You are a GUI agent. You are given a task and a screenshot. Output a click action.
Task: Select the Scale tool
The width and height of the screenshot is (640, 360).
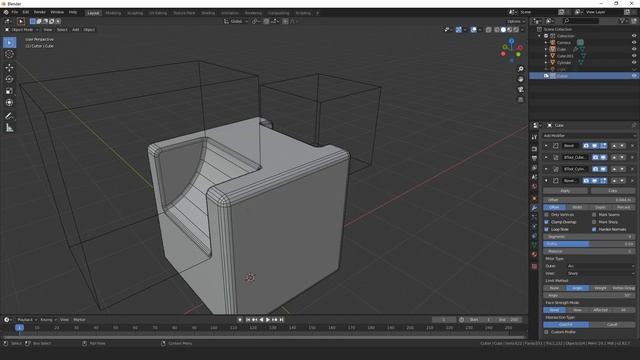pyautogui.click(x=9, y=91)
